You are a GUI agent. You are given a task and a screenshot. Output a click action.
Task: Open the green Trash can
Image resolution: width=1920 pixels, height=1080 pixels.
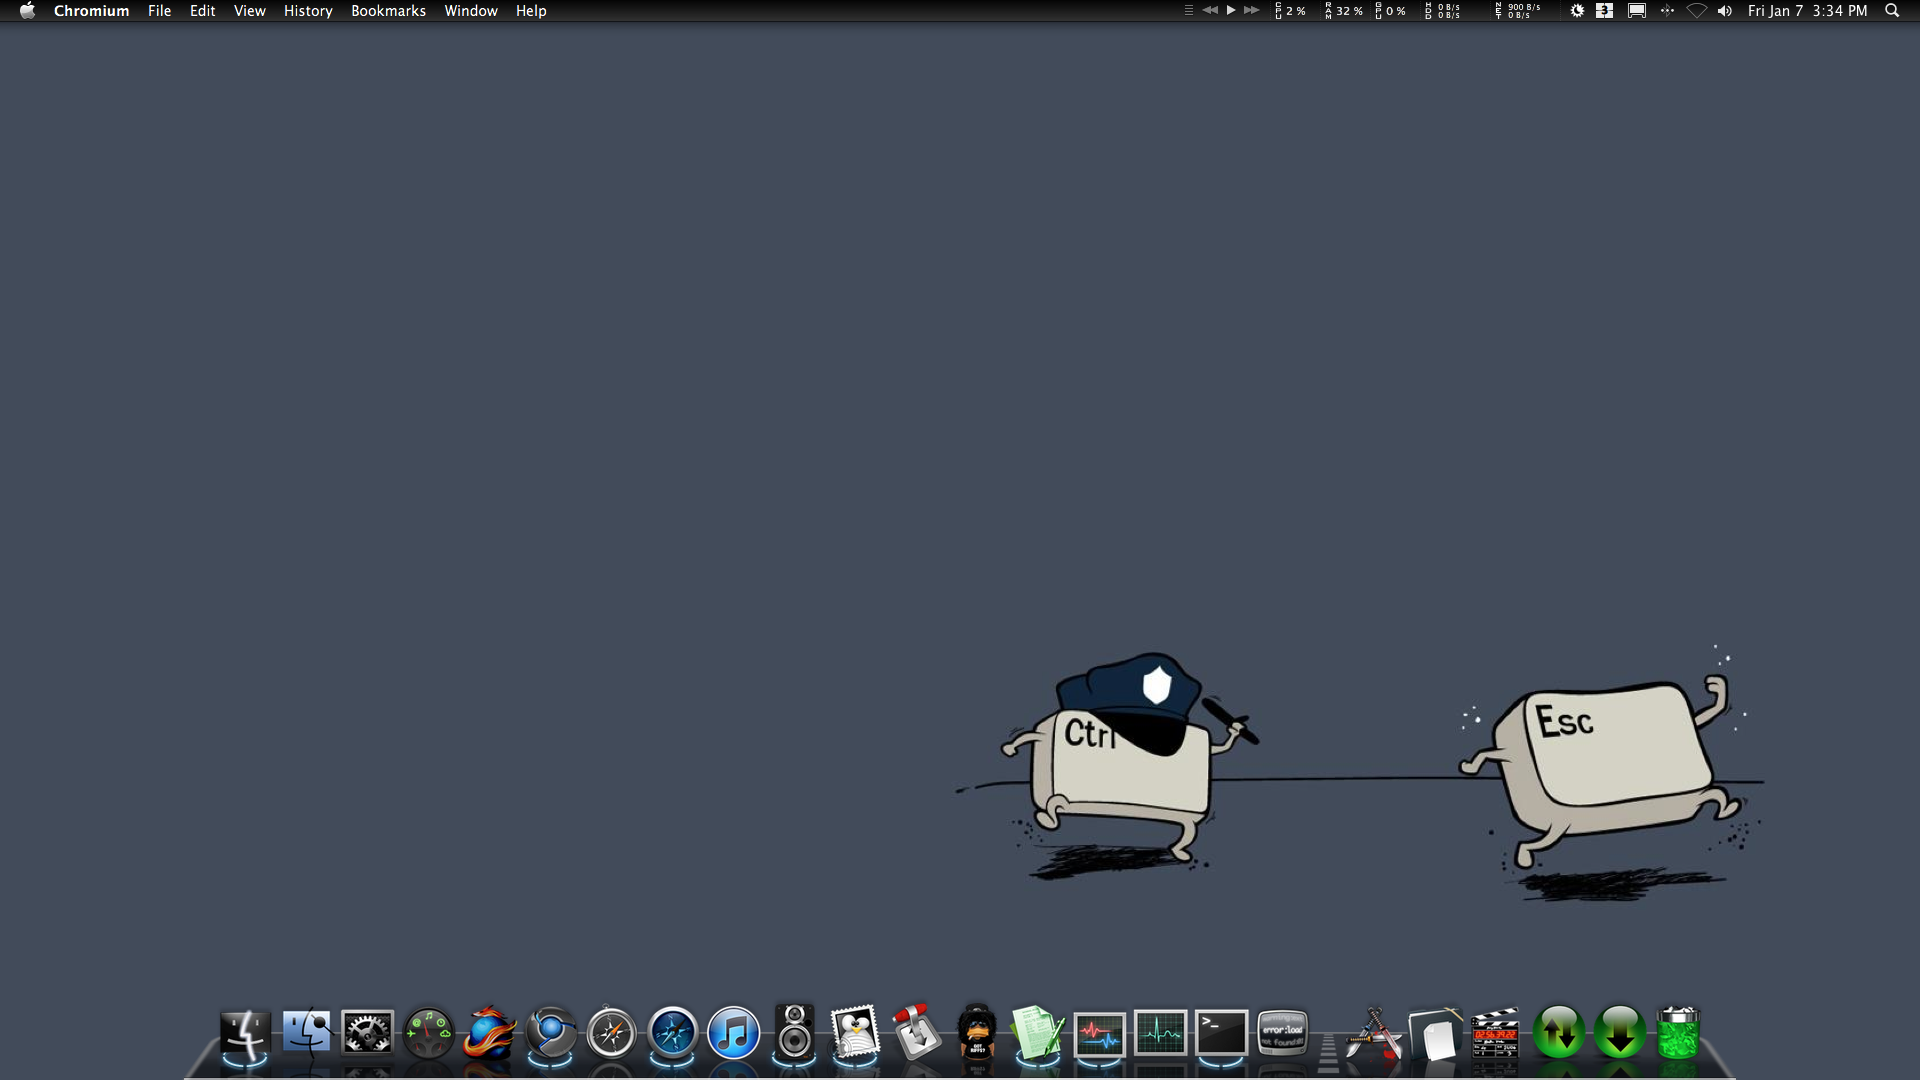[x=1679, y=1032]
